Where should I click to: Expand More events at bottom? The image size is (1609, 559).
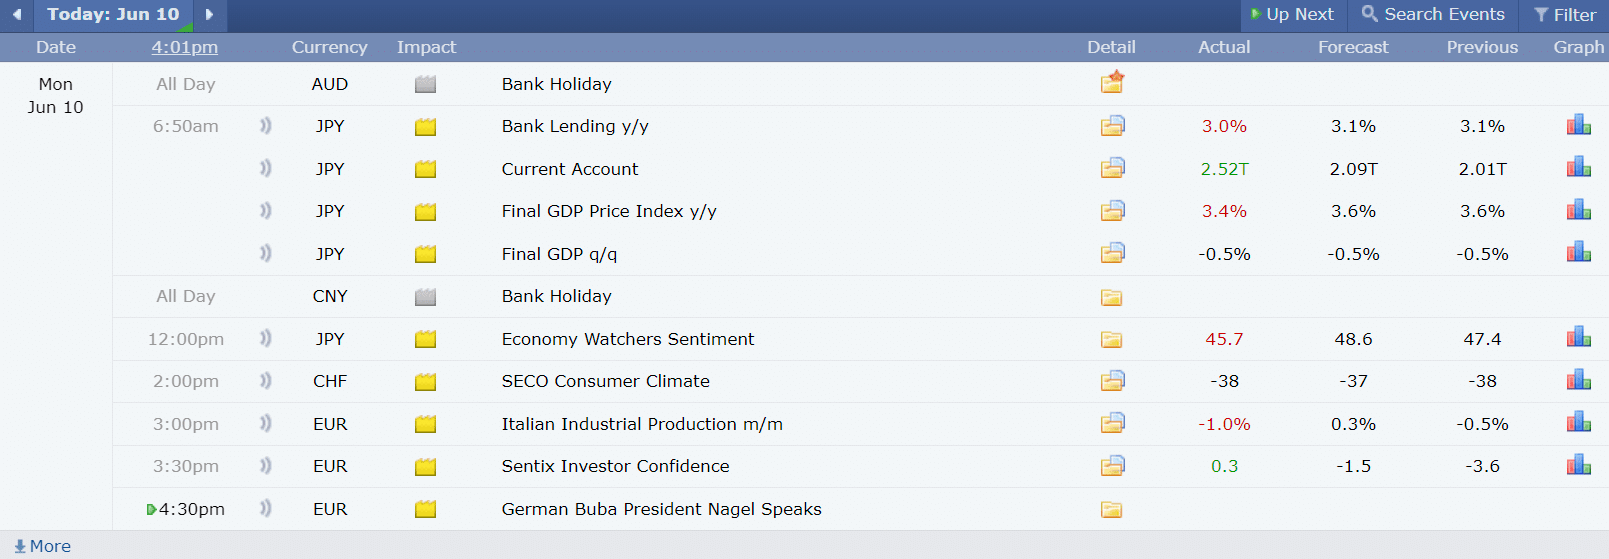coord(42,546)
